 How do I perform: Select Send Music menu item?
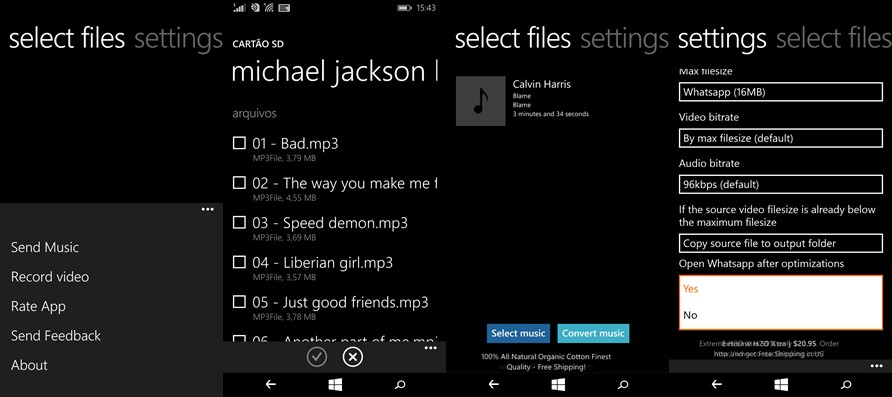(x=45, y=247)
